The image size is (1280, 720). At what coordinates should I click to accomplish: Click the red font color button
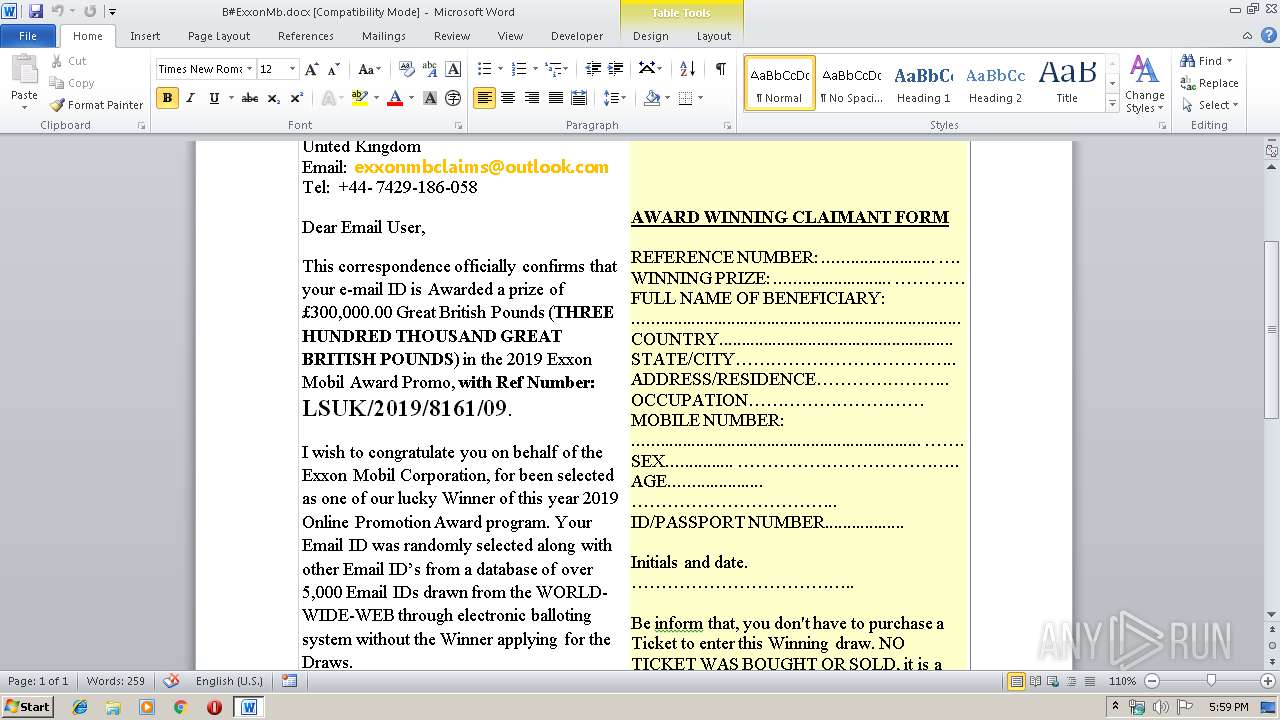click(x=395, y=98)
